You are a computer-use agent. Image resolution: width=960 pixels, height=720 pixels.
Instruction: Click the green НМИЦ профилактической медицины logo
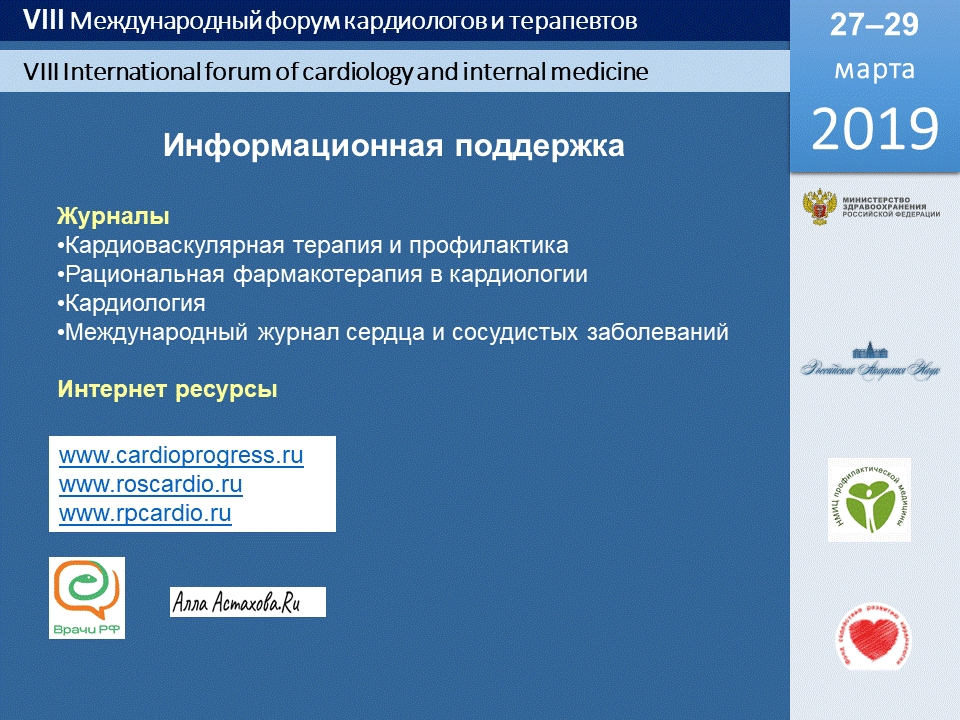pyautogui.click(x=869, y=500)
